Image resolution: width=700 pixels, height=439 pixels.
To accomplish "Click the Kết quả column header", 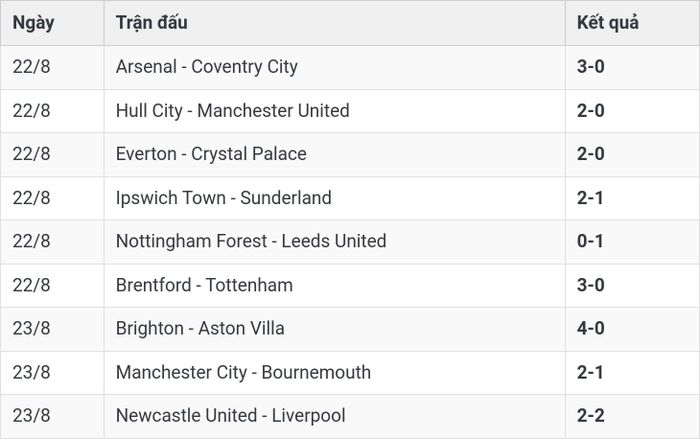I will coord(608,23).
